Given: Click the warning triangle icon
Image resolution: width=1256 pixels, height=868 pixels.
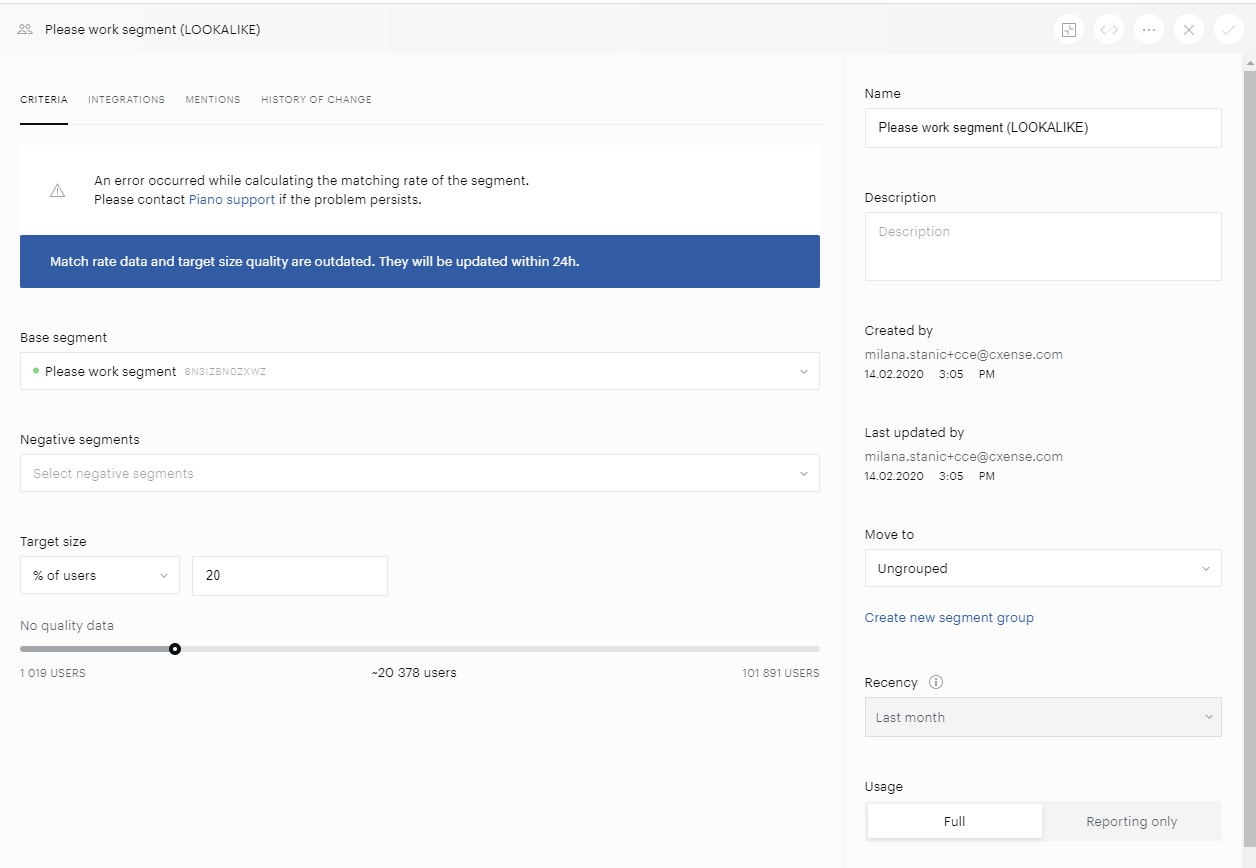Looking at the screenshot, I should coord(57,190).
